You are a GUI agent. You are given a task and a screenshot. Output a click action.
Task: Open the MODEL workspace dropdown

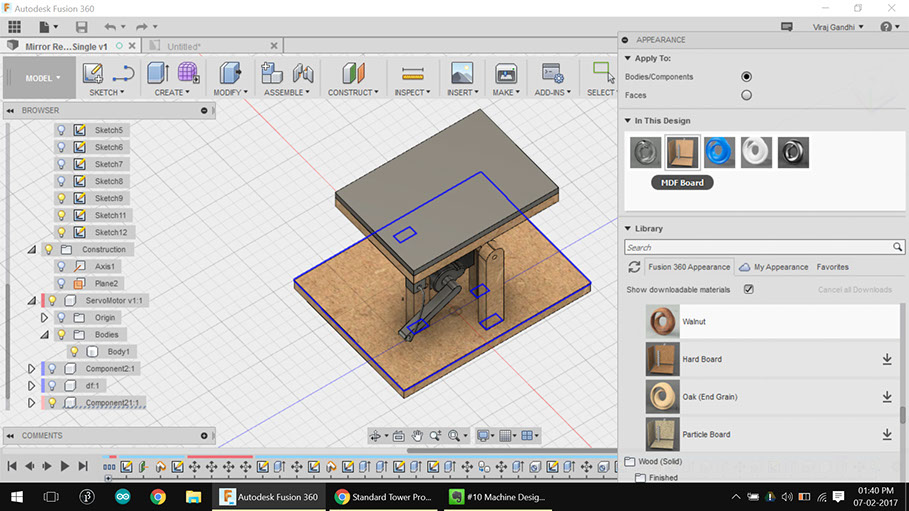pos(42,77)
